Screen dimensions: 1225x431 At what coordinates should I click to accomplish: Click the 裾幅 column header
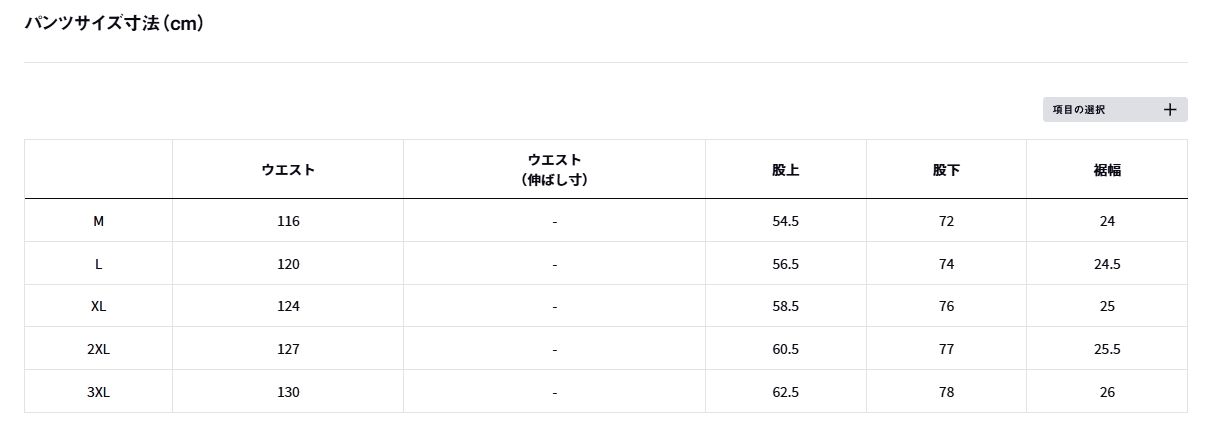pyautogui.click(x=1107, y=170)
